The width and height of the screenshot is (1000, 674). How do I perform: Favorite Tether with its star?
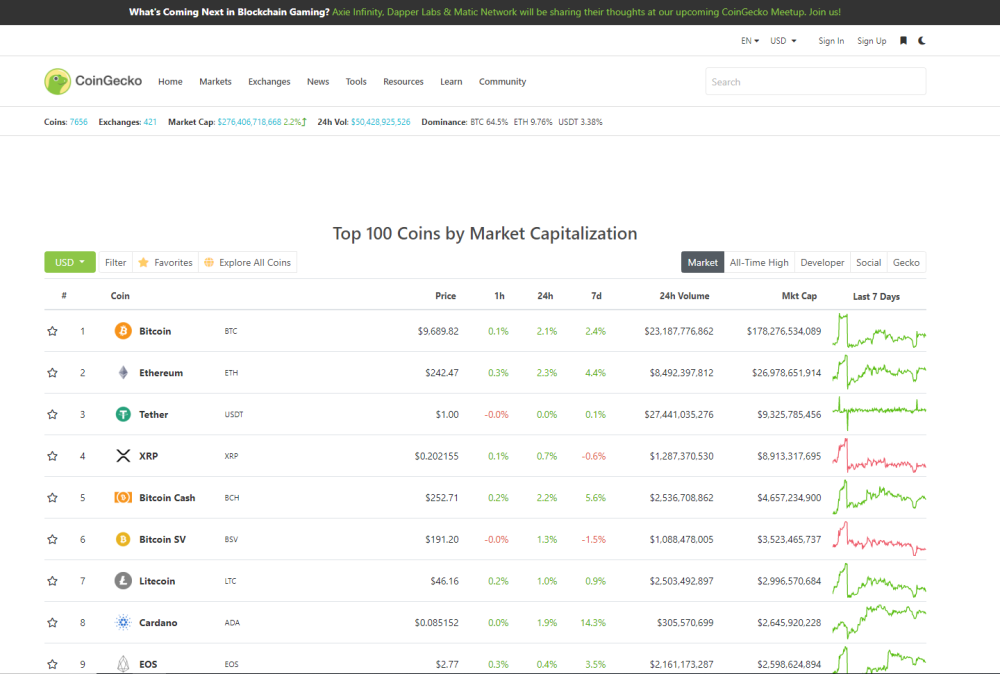point(52,414)
